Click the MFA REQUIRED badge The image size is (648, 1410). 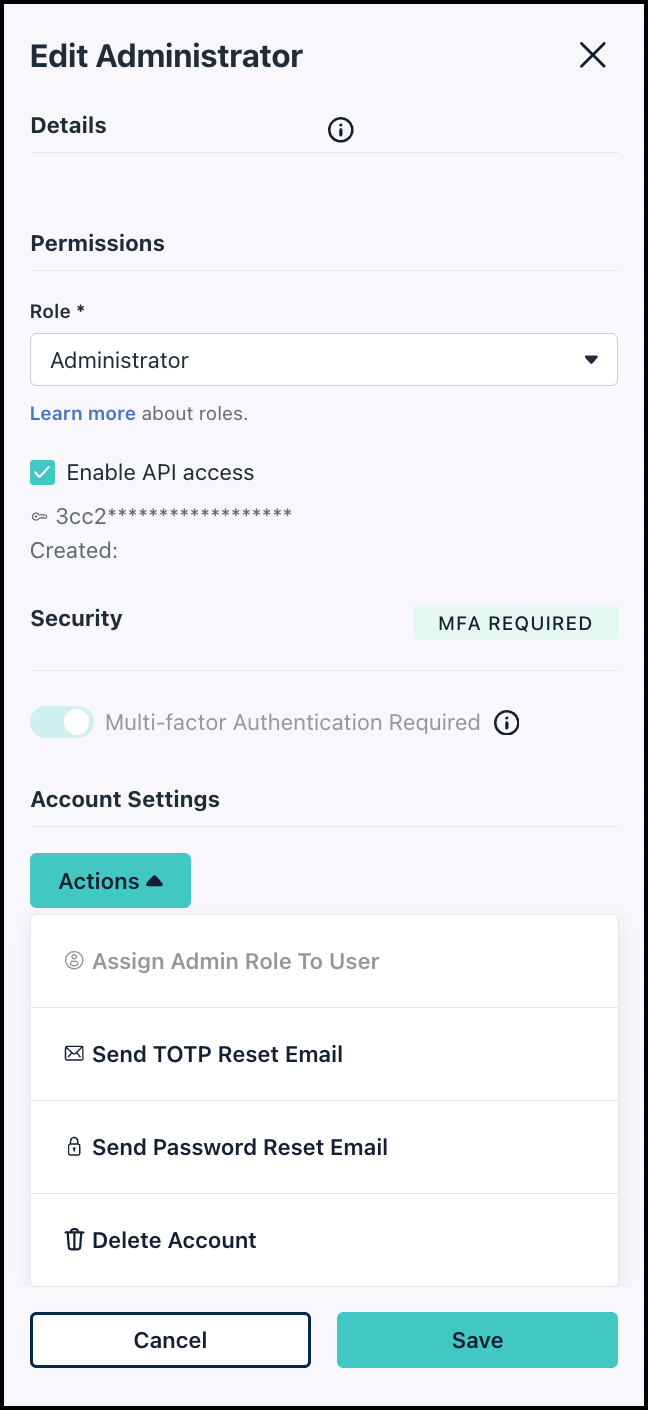(x=515, y=623)
